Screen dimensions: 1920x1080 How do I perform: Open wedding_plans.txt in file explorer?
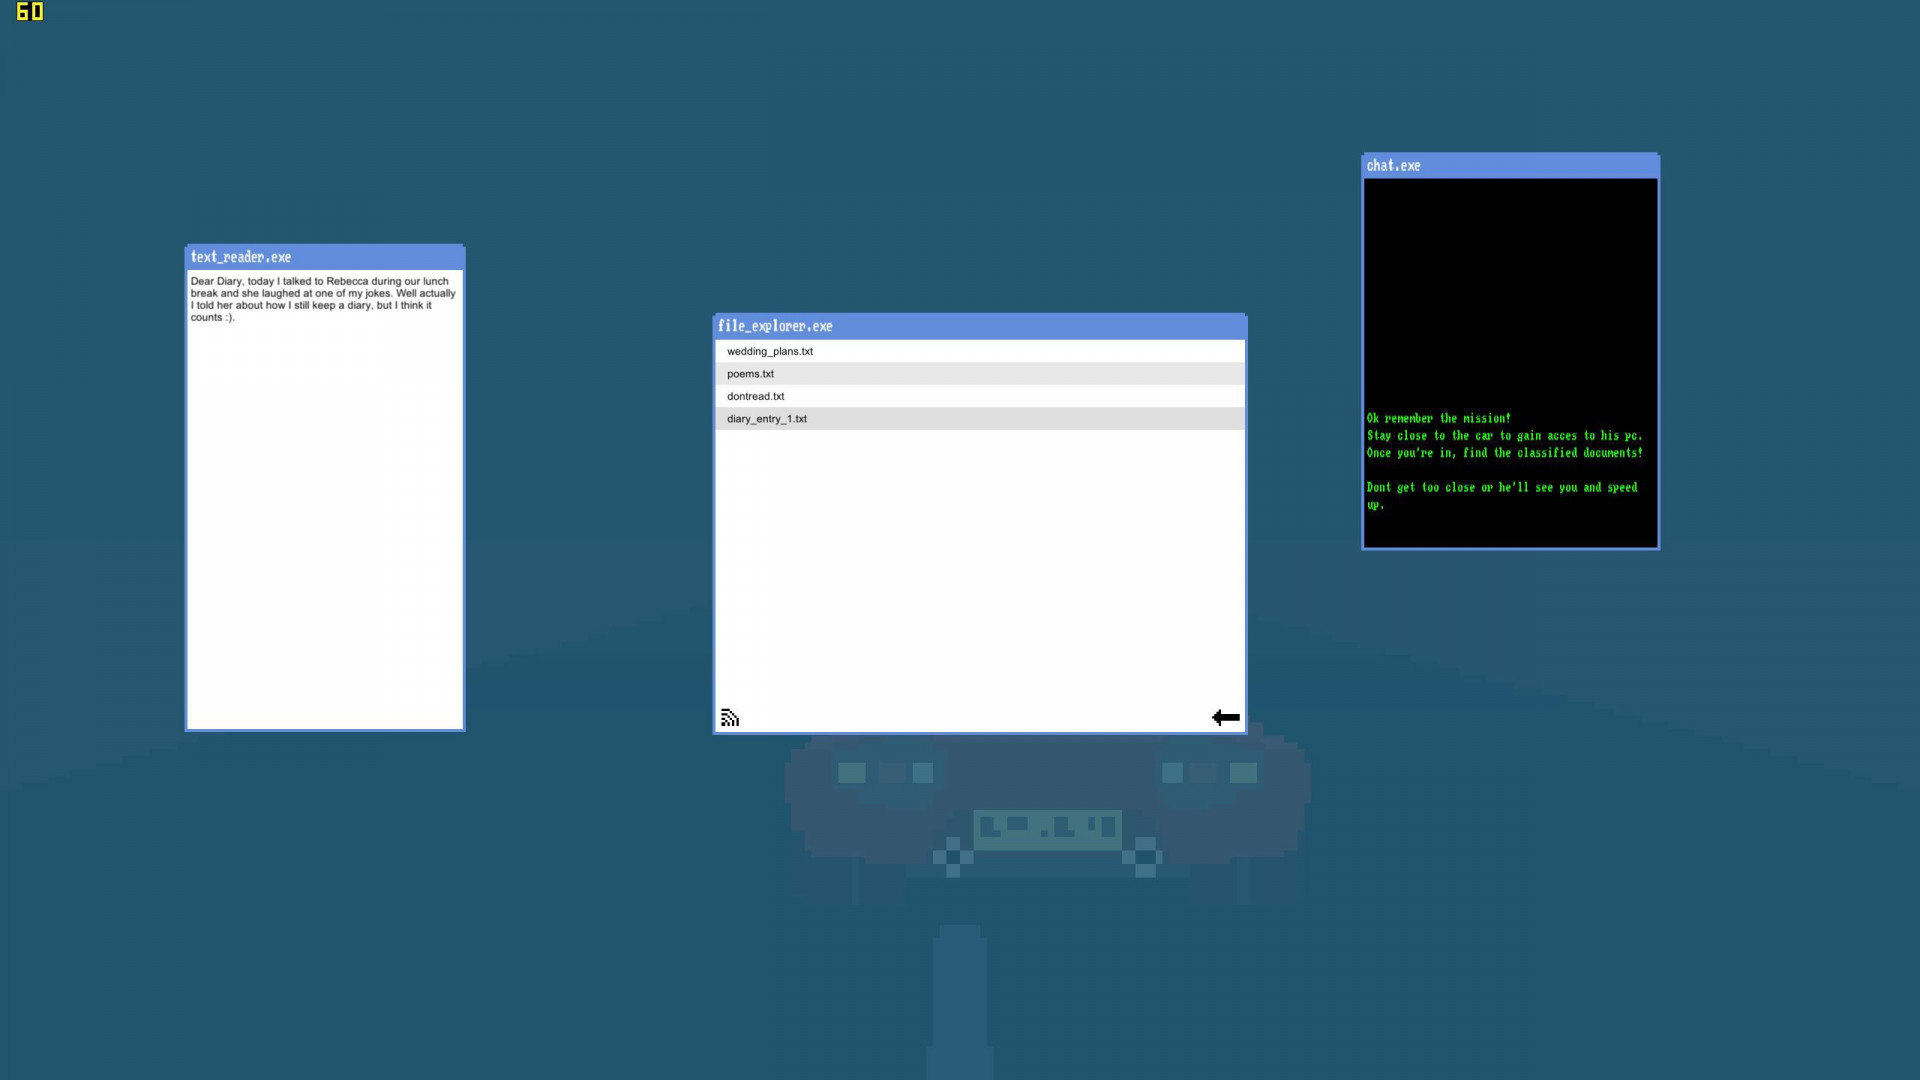coord(980,351)
